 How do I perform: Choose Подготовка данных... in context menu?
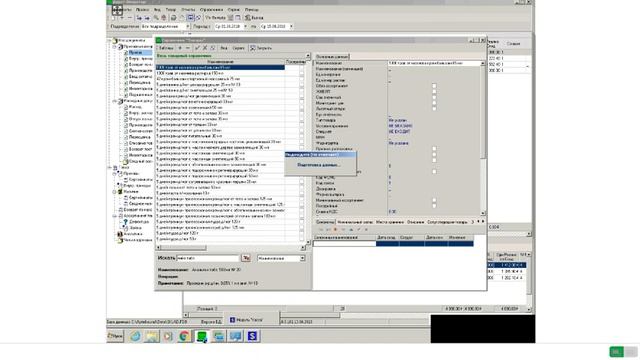pyautogui.click(x=319, y=165)
